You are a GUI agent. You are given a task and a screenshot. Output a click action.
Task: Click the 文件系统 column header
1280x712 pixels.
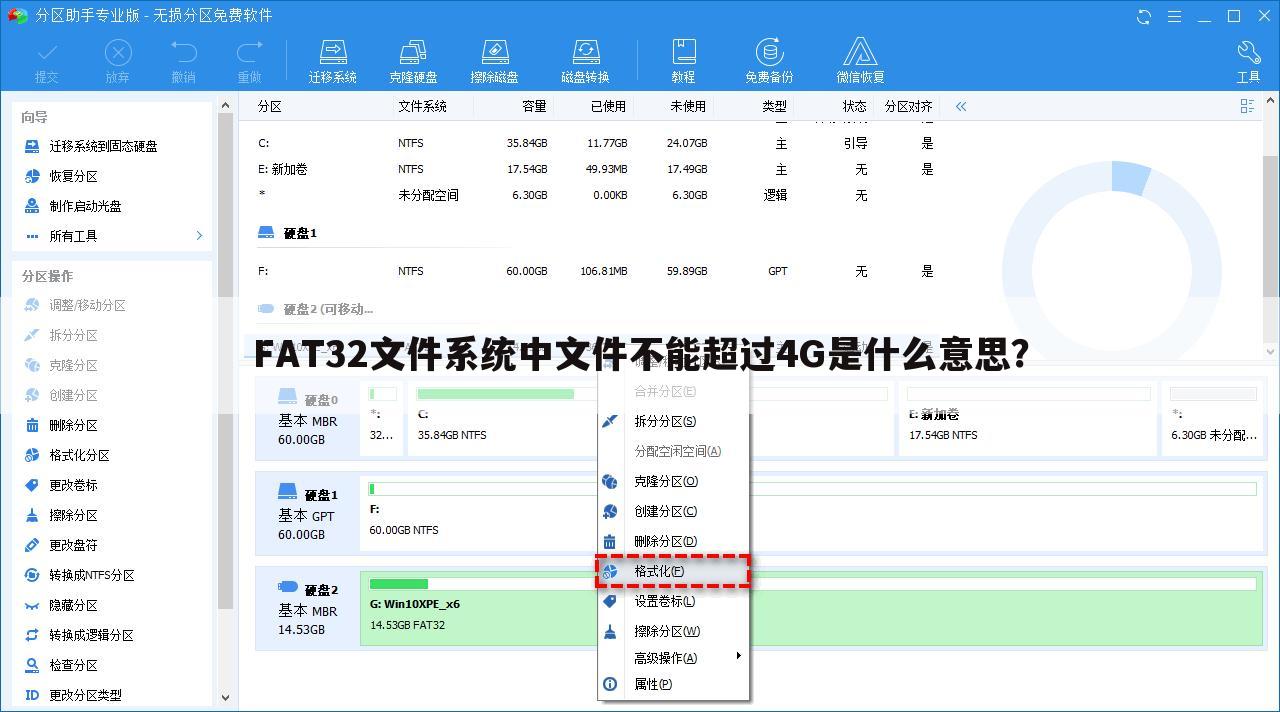click(422, 106)
